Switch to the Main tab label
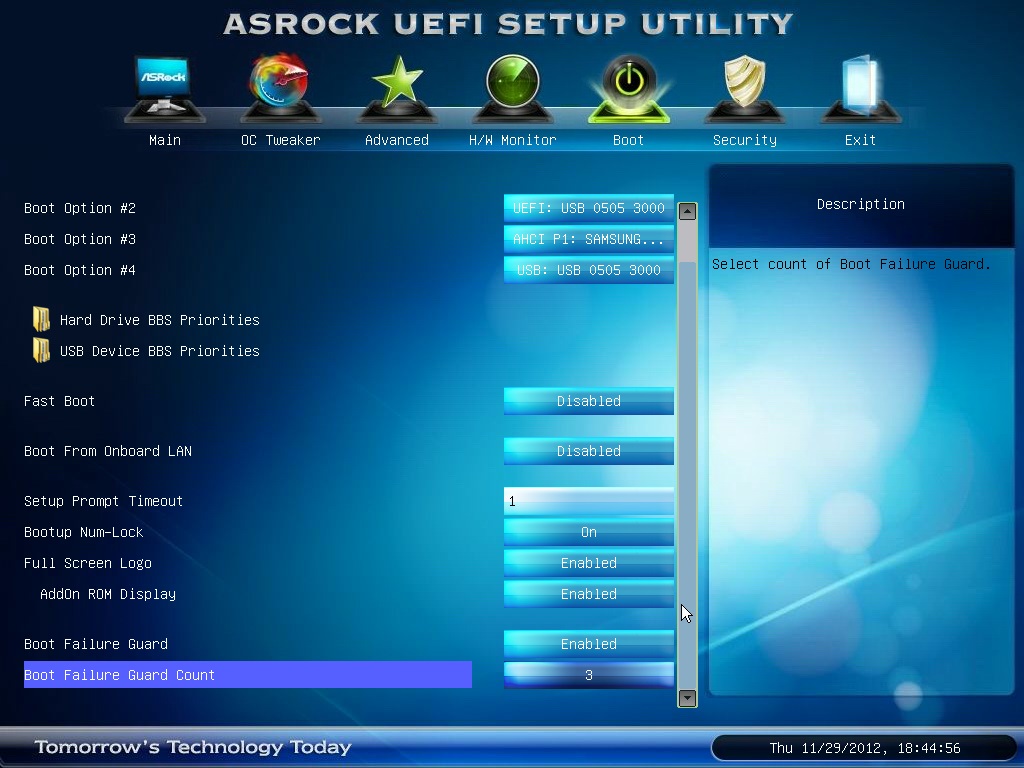The width and height of the screenshot is (1024, 768). 165,140
